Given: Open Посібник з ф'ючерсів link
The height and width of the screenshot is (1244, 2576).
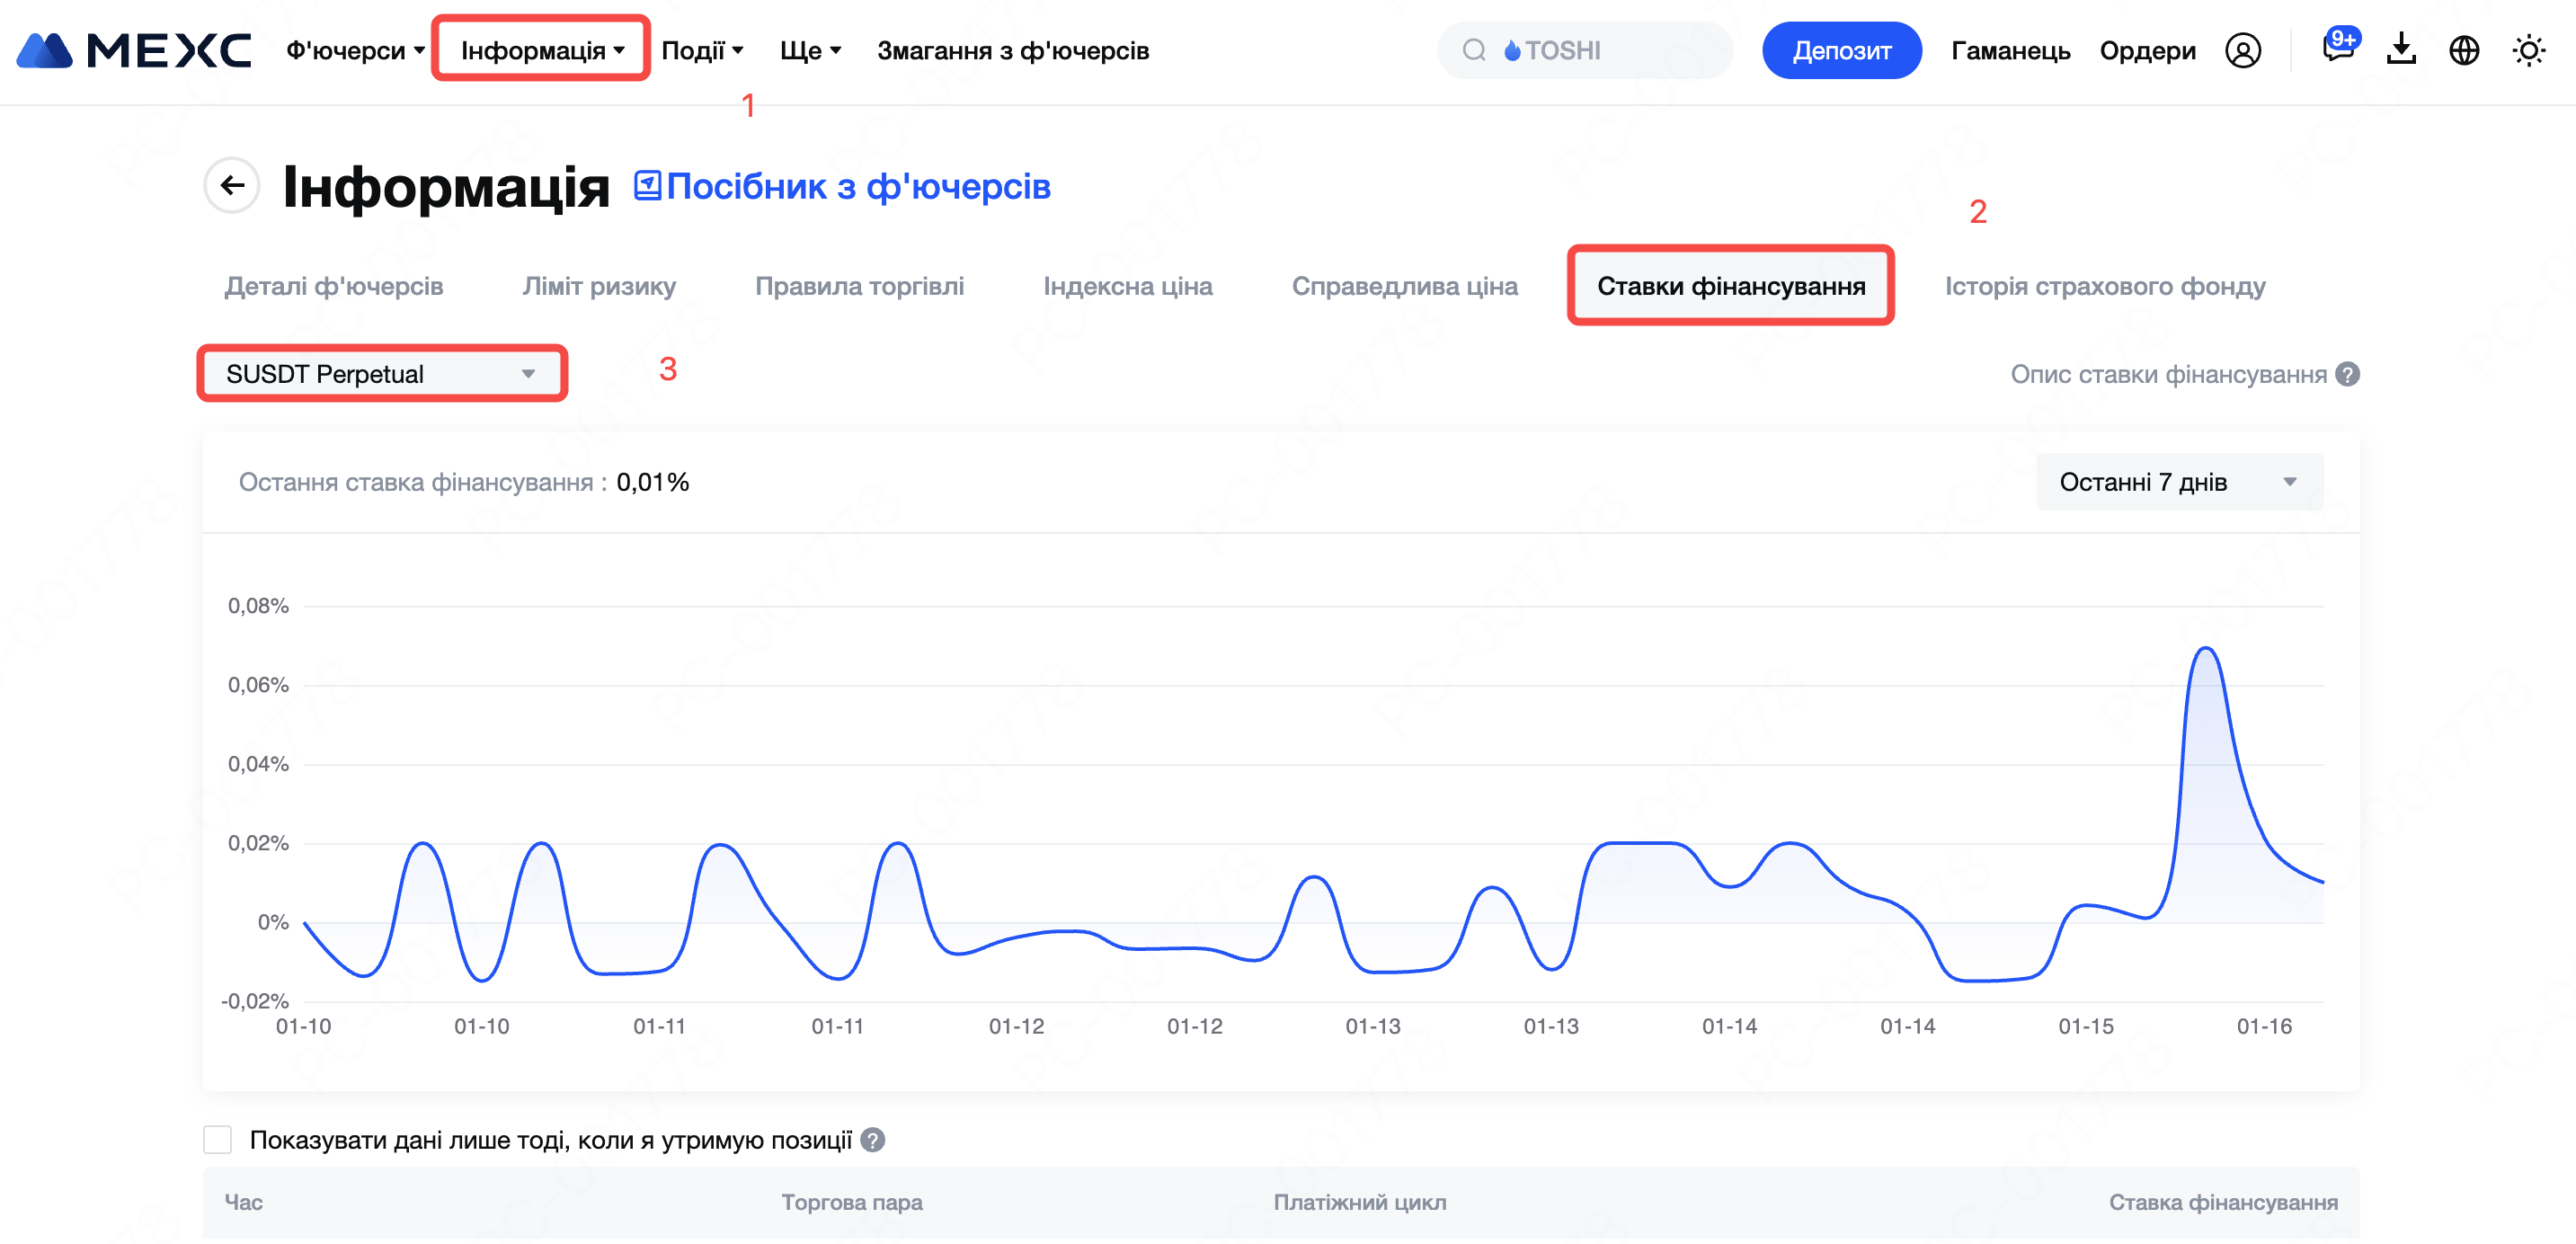Looking at the screenshot, I should [843, 186].
